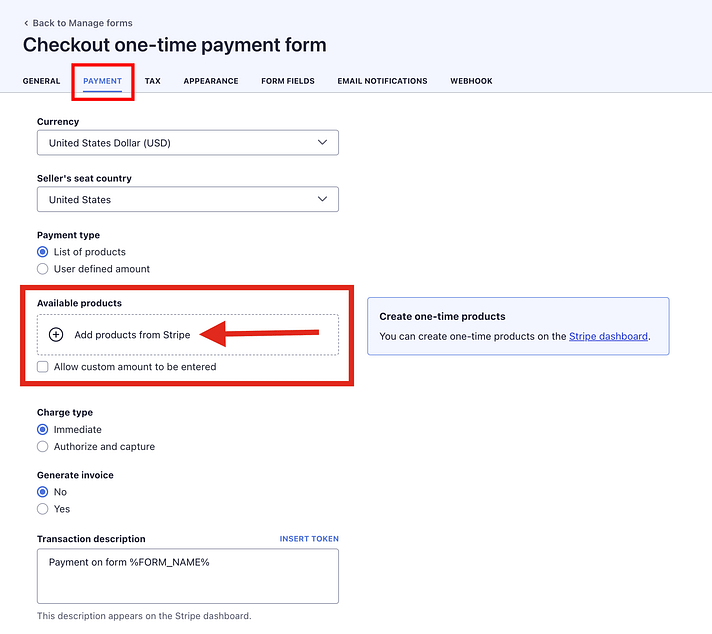
Task: Enable Allow custom amount to be entered
Action: pos(43,367)
